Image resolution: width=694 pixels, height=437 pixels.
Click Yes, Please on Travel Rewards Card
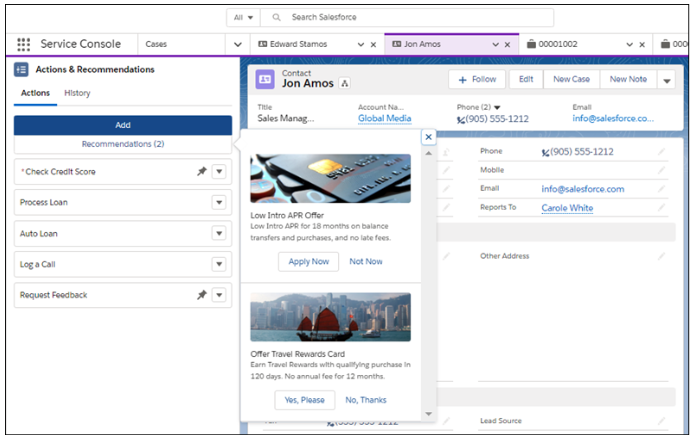[305, 400]
